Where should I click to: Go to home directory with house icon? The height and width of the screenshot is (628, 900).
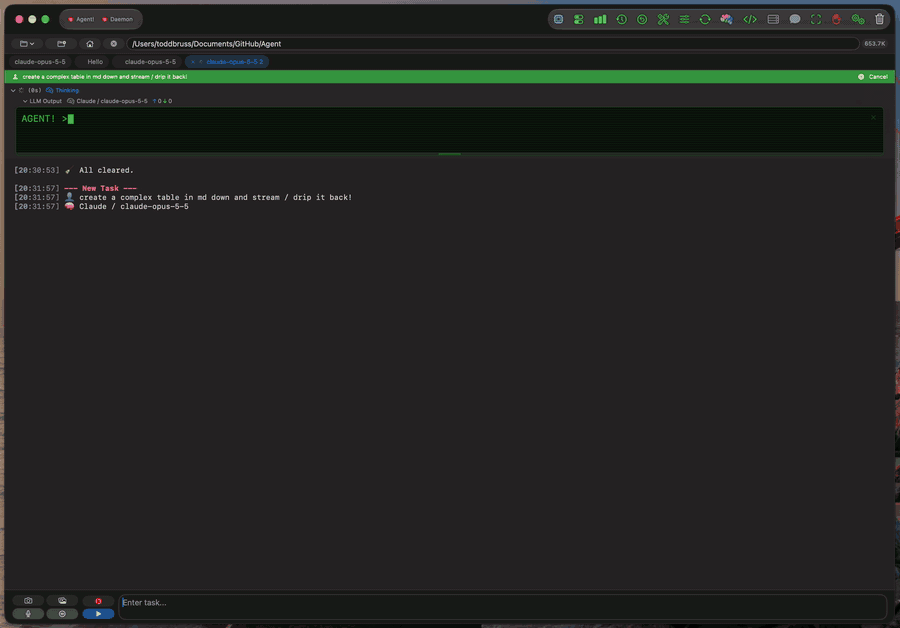(90, 44)
